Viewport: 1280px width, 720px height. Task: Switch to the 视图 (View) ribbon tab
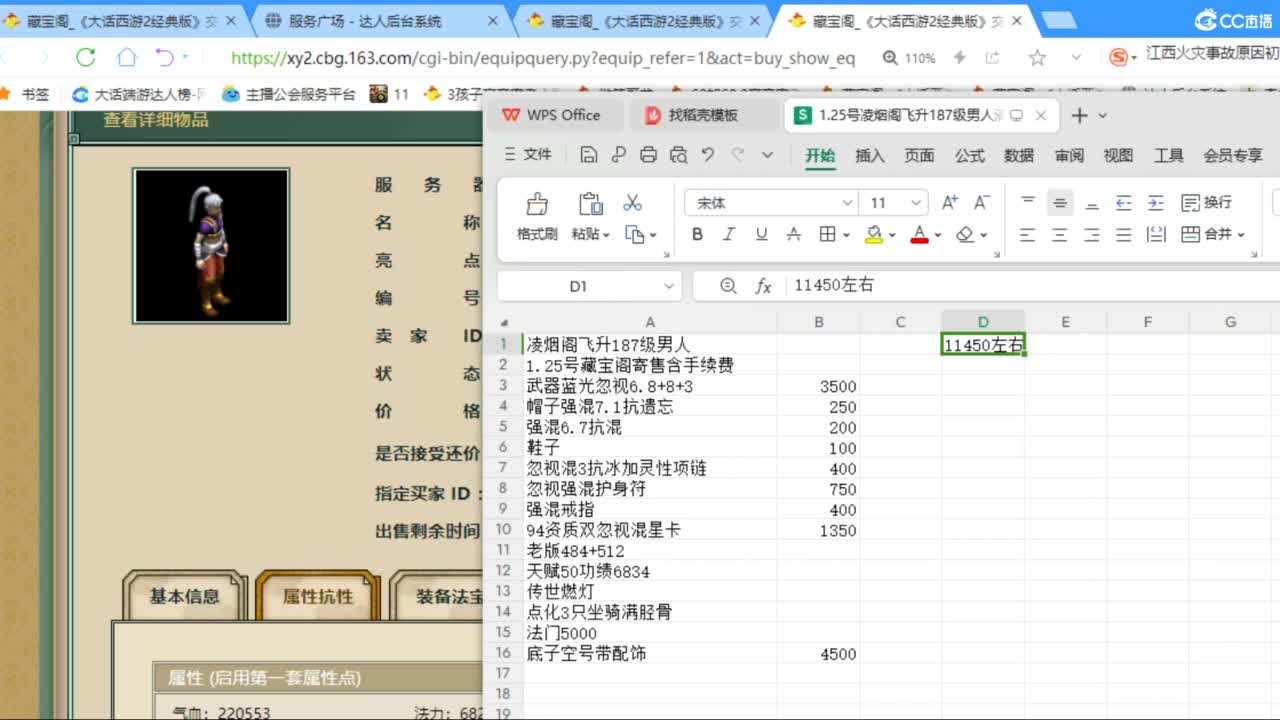pos(1118,155)
